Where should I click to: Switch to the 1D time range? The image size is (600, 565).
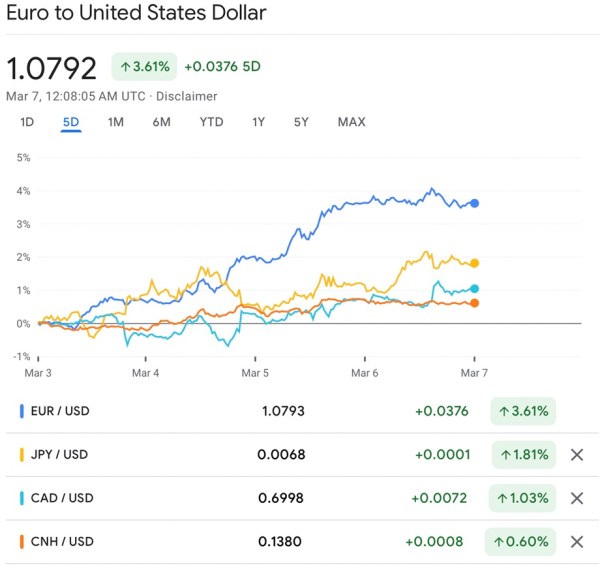pyautogui.click(x=27, y=122)
